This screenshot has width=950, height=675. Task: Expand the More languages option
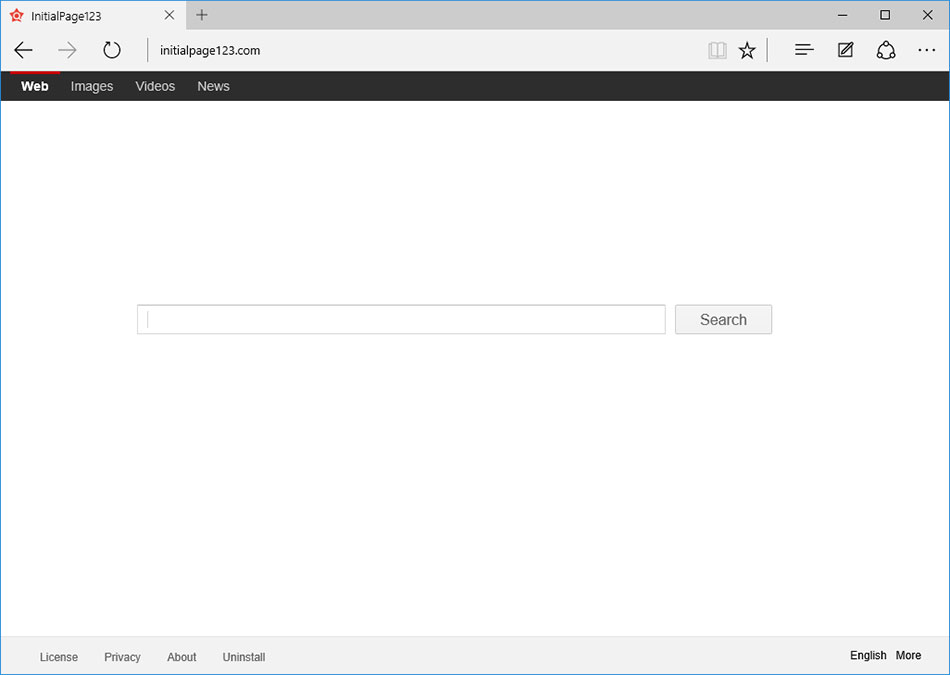(x=908, y=656)
